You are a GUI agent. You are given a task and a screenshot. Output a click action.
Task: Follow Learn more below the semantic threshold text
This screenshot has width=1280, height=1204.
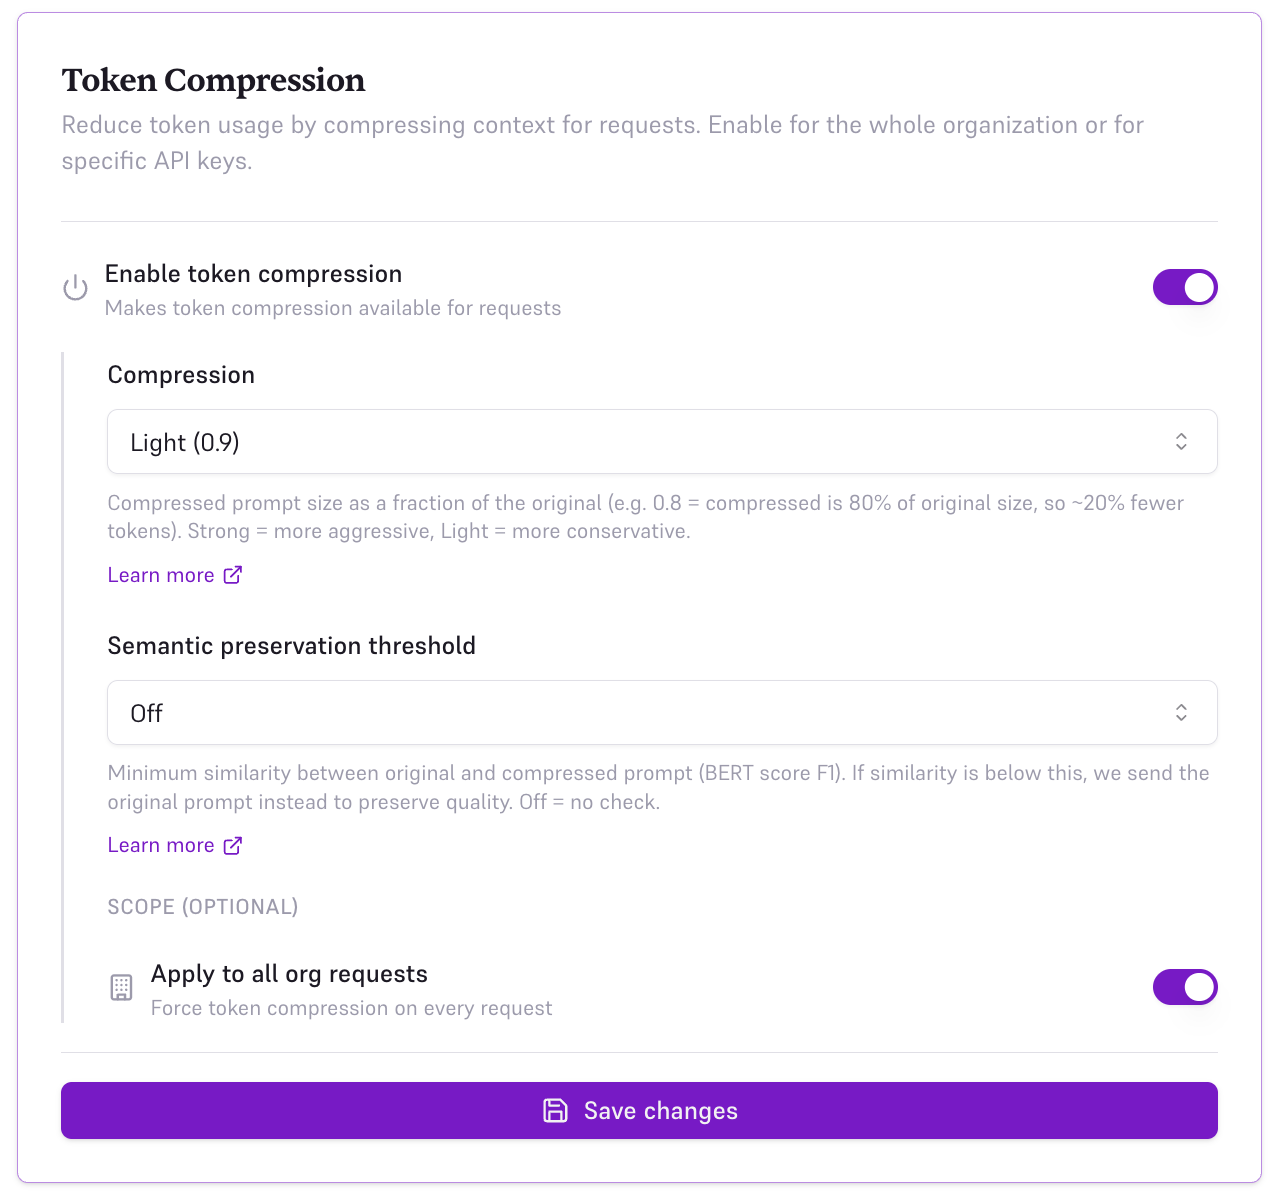161,845
